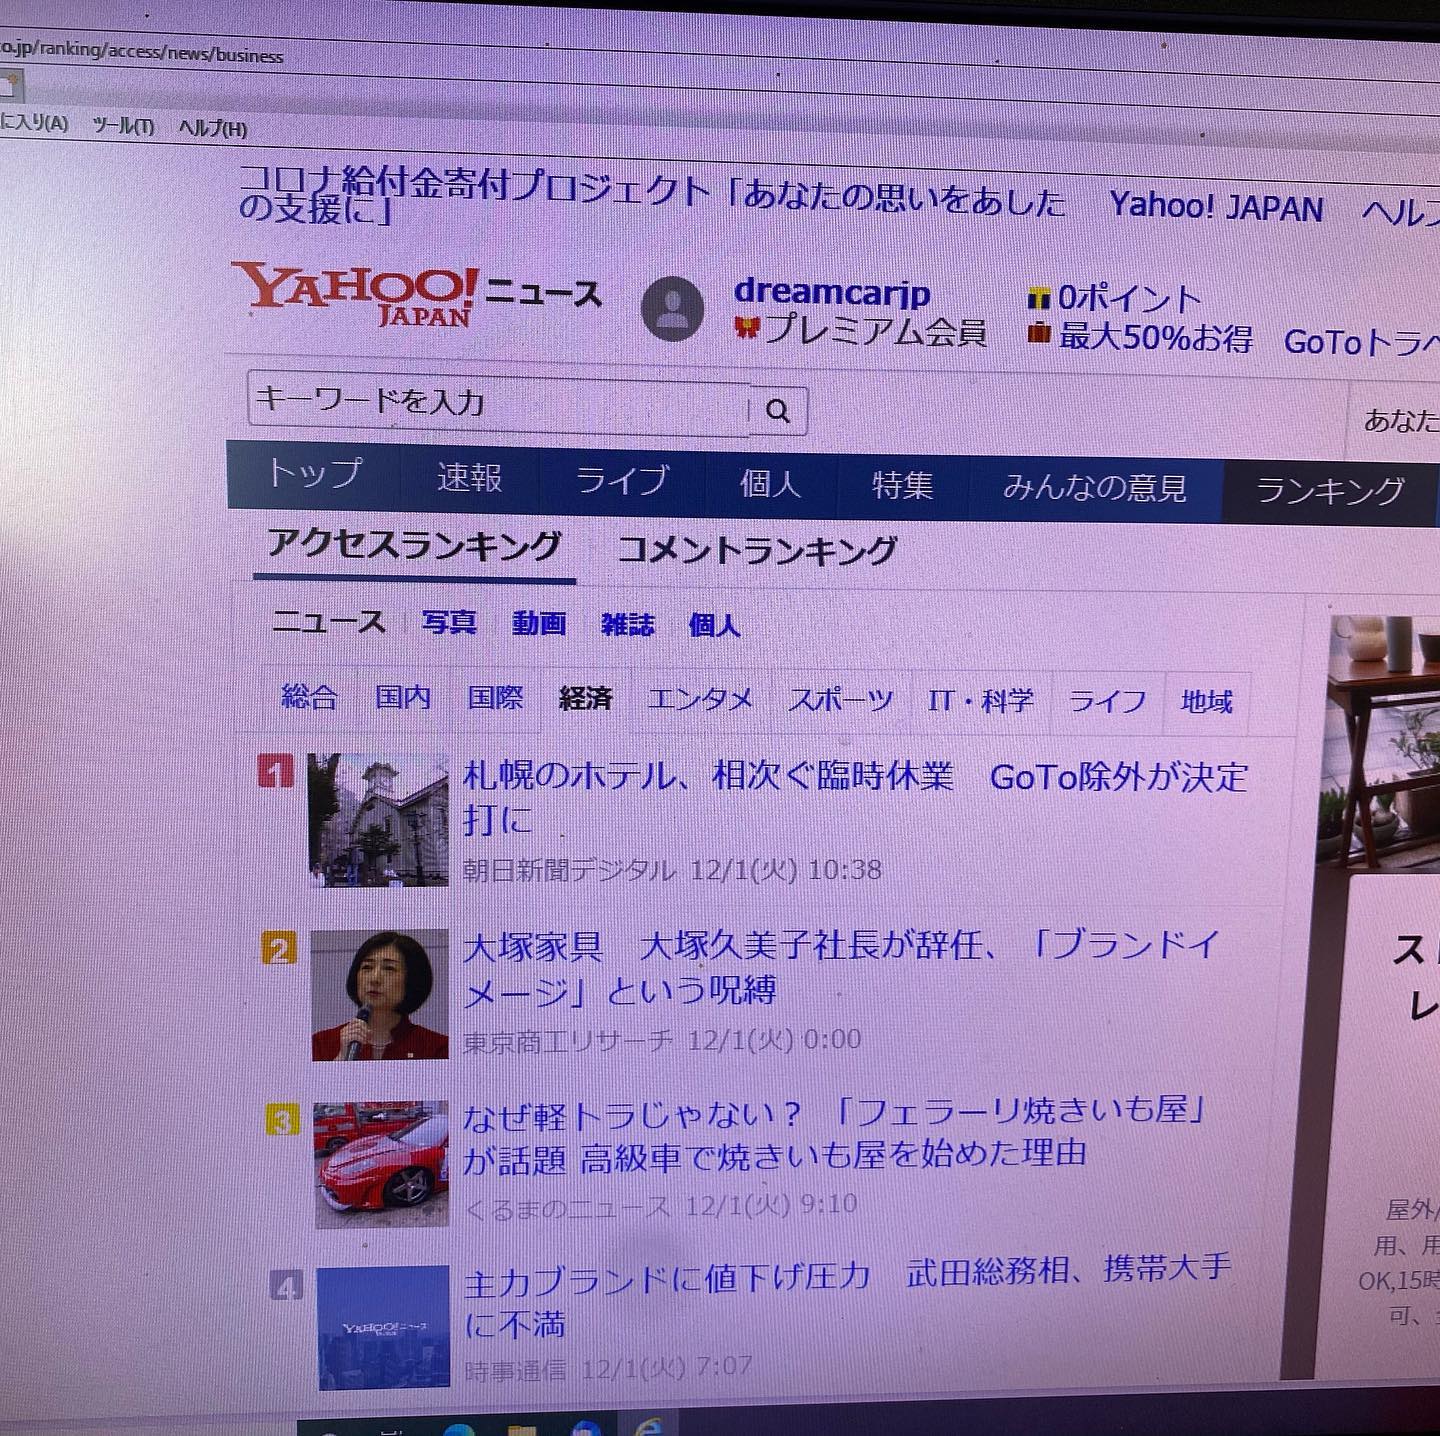The image size is (1440, 1436).
Task: Choose the 総合 category
Action: 309,696
